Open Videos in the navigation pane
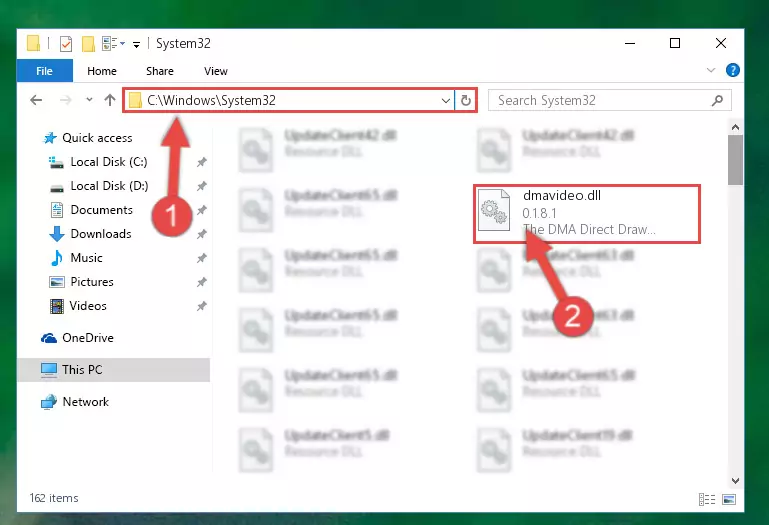 point(88,306)
